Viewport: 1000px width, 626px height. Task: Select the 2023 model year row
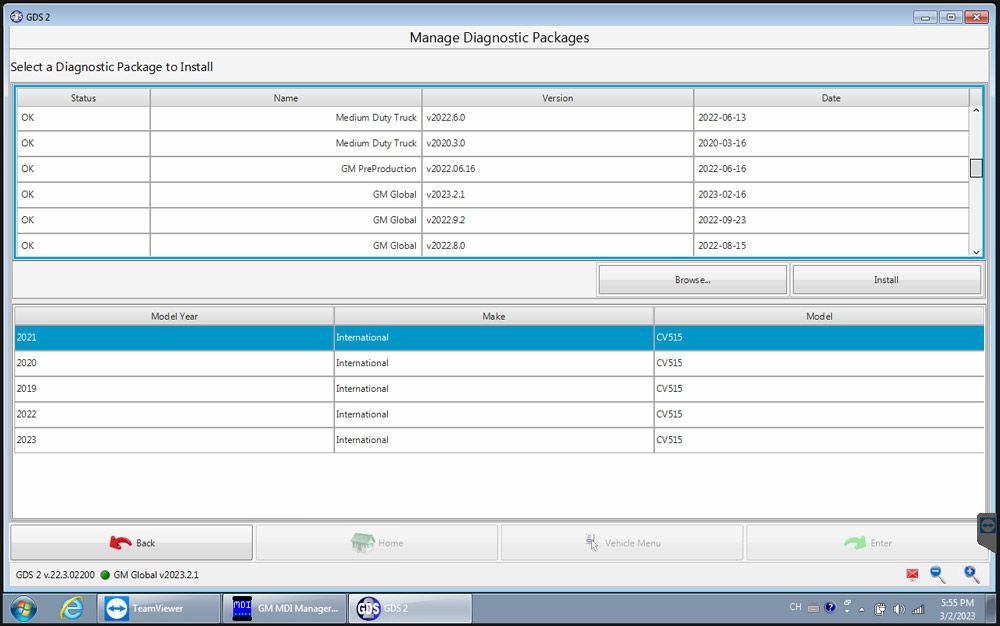pyautogui.click(x=499, y=439)
